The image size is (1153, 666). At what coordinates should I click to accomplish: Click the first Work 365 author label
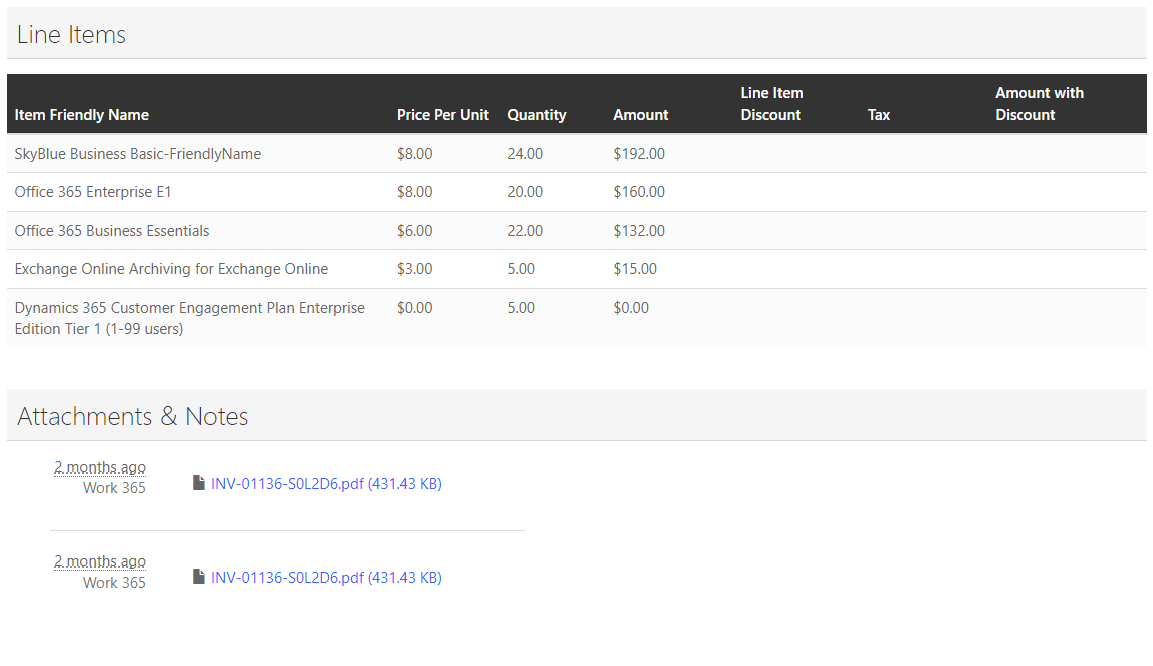point(114,488)
